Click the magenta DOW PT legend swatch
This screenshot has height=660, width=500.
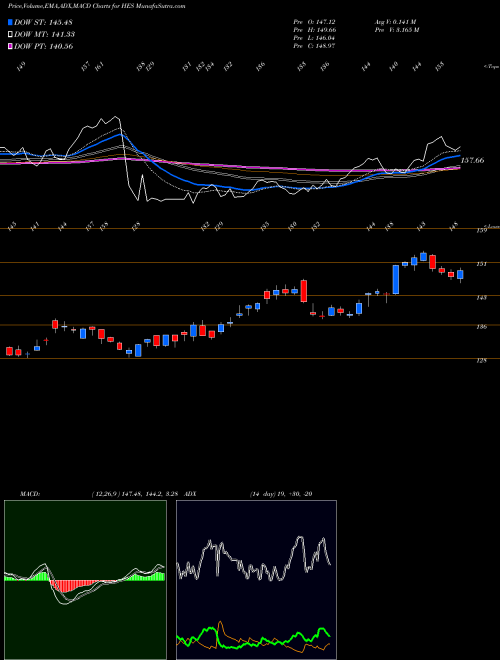[10, 46]
